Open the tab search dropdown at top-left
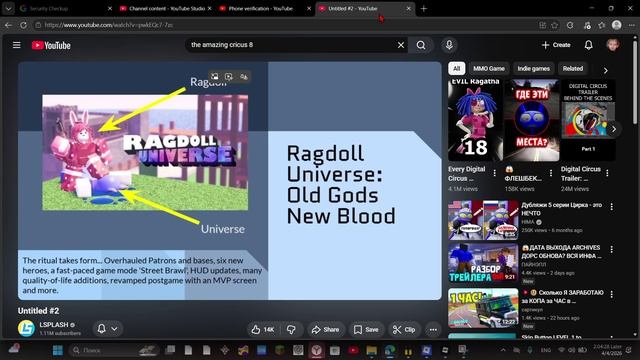This screenshot has height=360, width=640. [8, 9]
